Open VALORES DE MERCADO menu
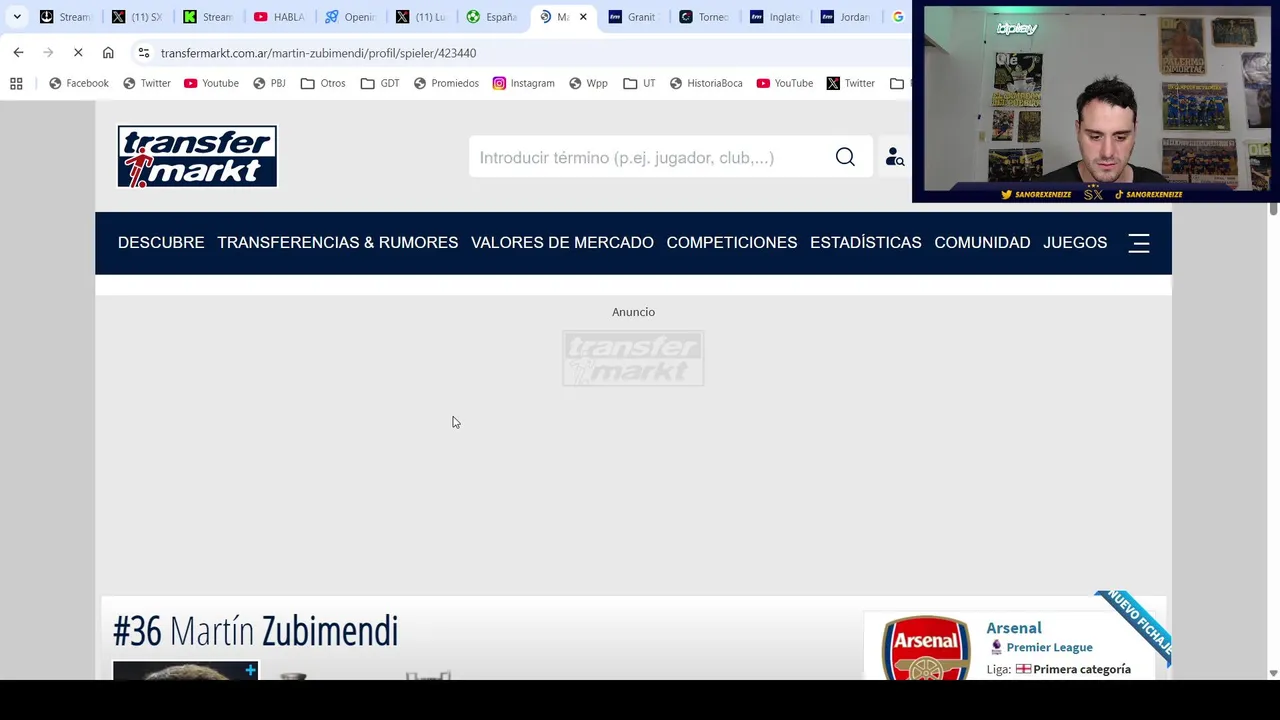Screen dimensions: 1280x720 click(x=562, y=243)
